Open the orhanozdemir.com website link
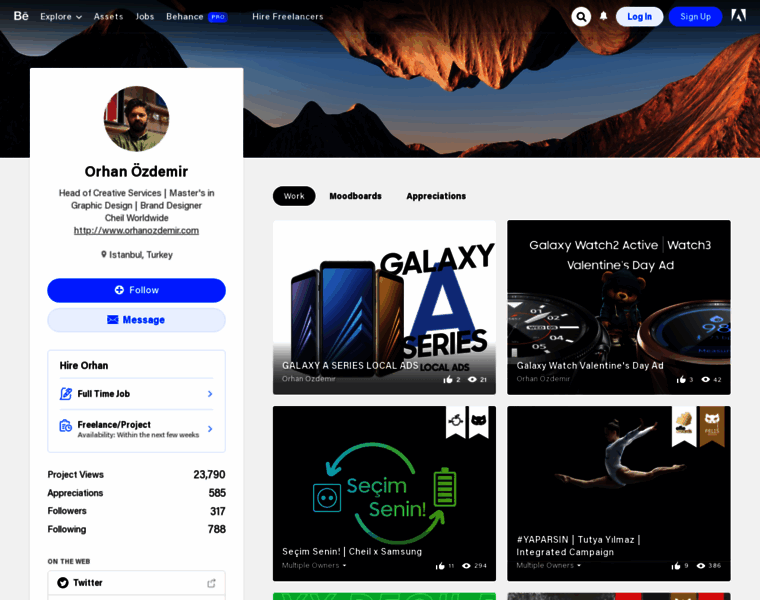The width and height of the screenshot is (760, 600). 136,231
